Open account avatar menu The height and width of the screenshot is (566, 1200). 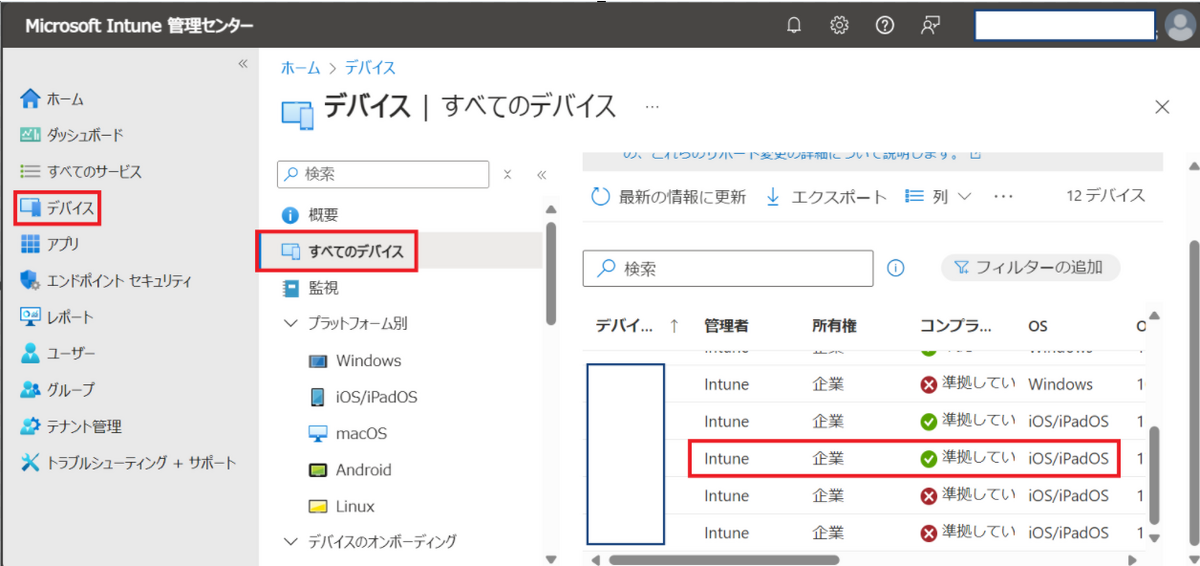(1180, 26)
